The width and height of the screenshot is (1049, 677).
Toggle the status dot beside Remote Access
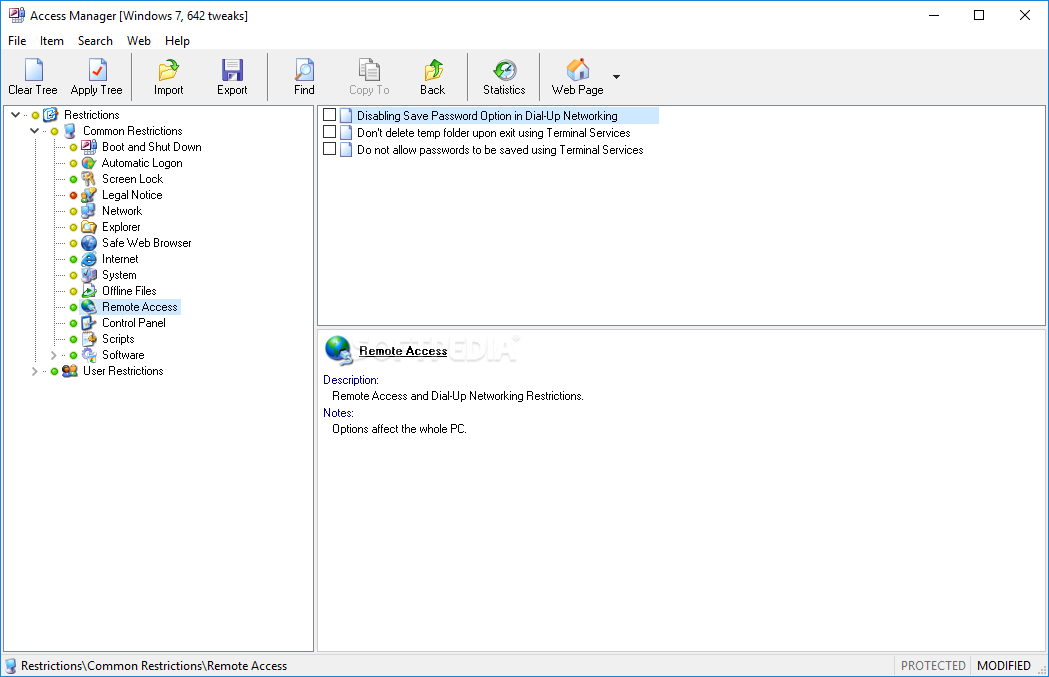tap(74, 307)
